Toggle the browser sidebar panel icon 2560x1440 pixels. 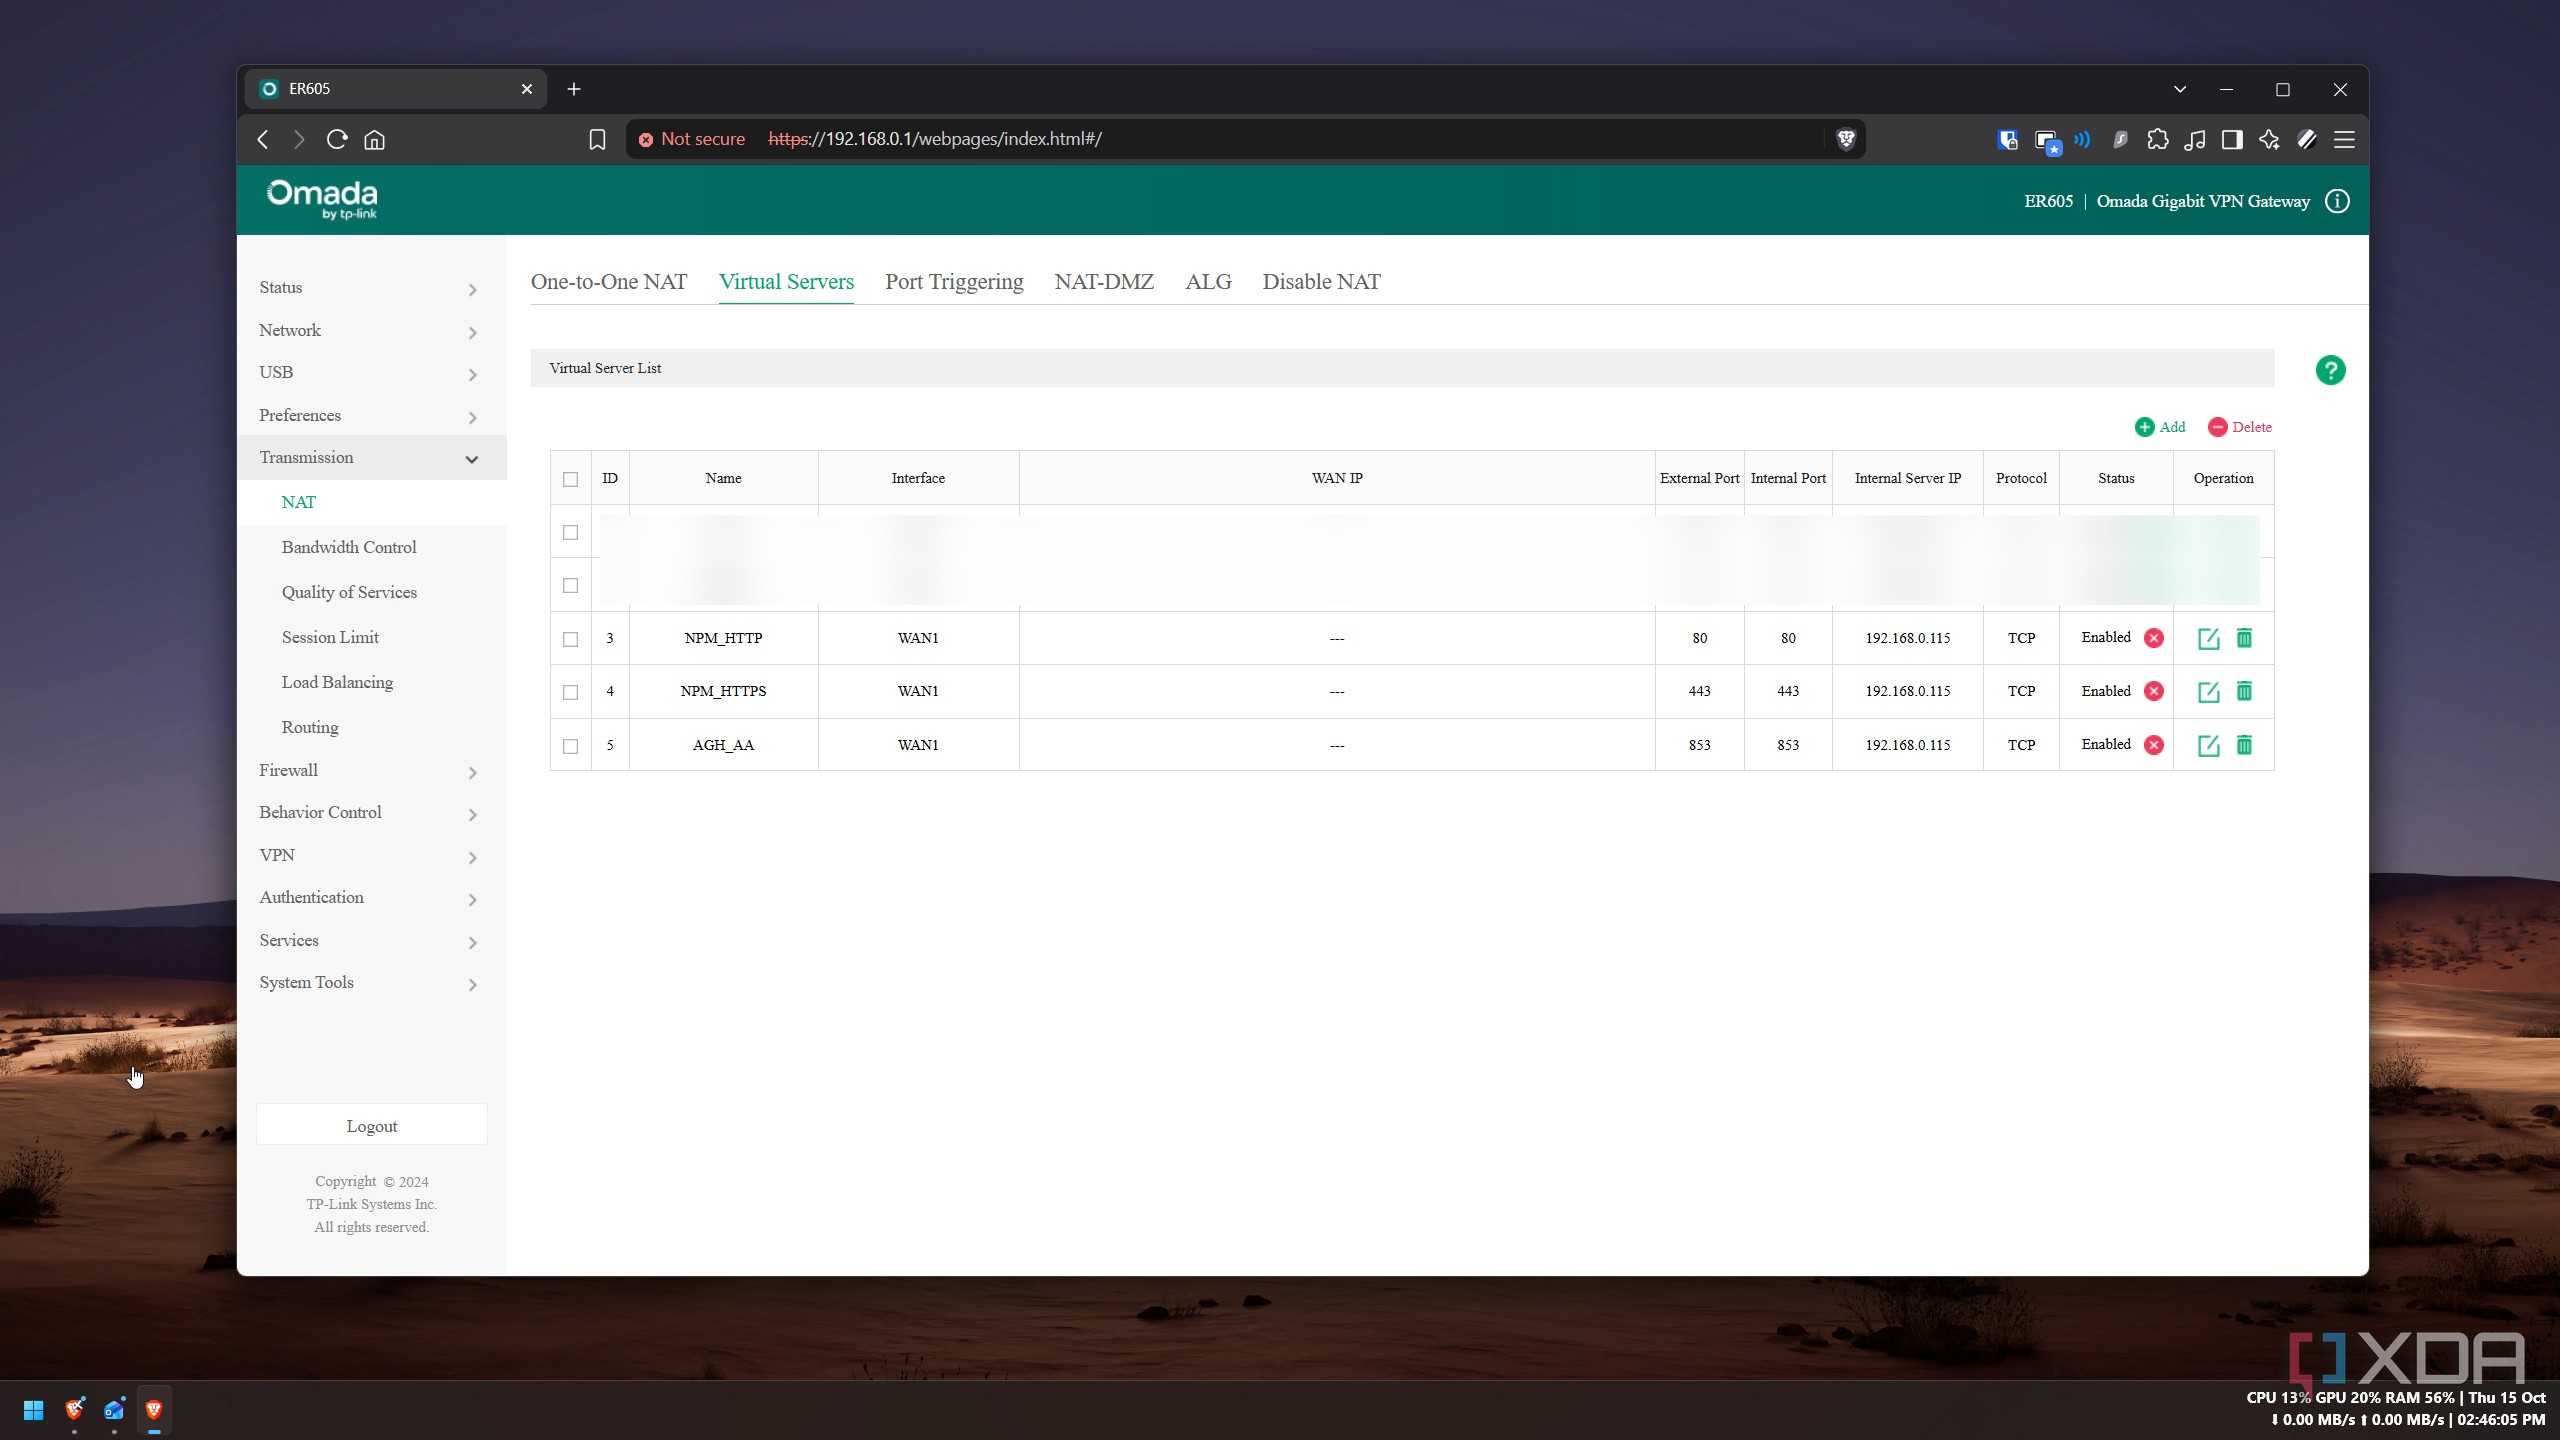[2232, 139]
